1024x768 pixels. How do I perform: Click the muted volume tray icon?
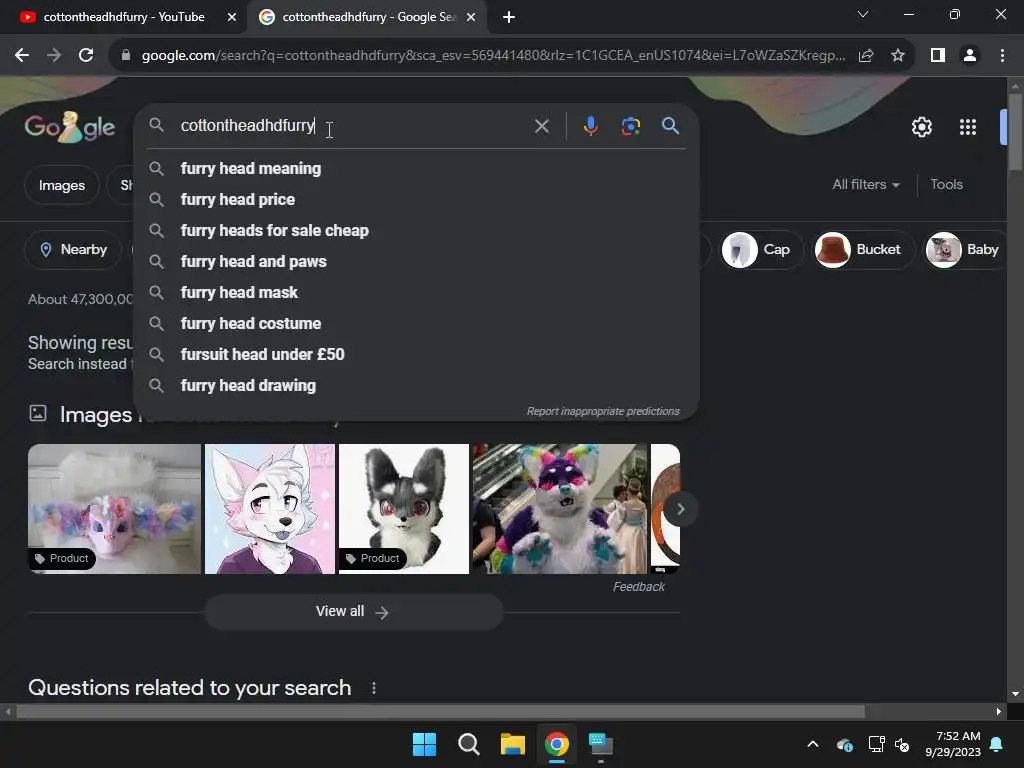(902, 744)
